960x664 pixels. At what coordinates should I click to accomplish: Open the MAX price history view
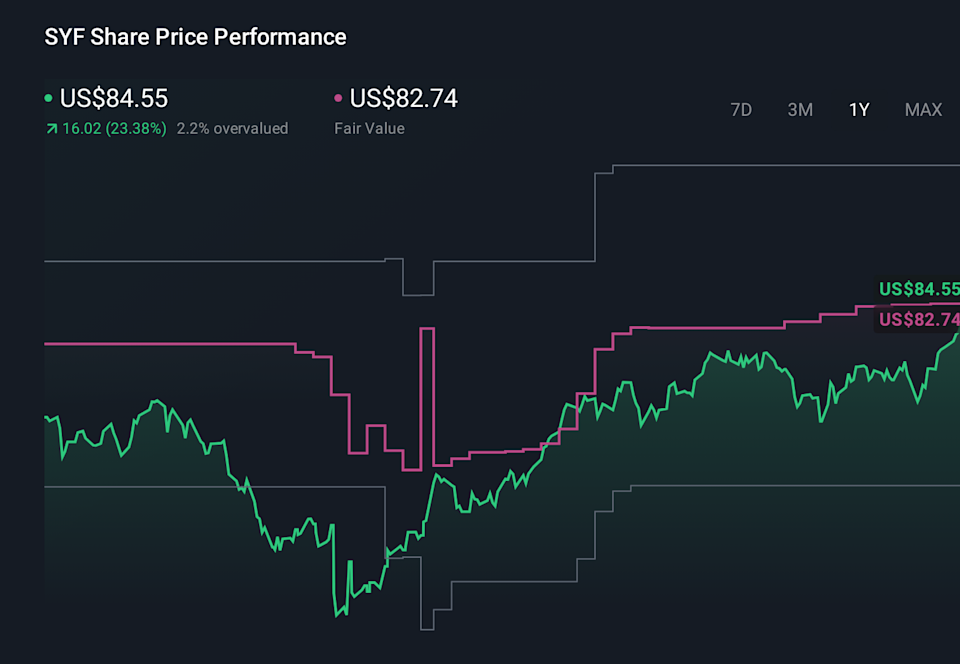(x=922, y=110)
